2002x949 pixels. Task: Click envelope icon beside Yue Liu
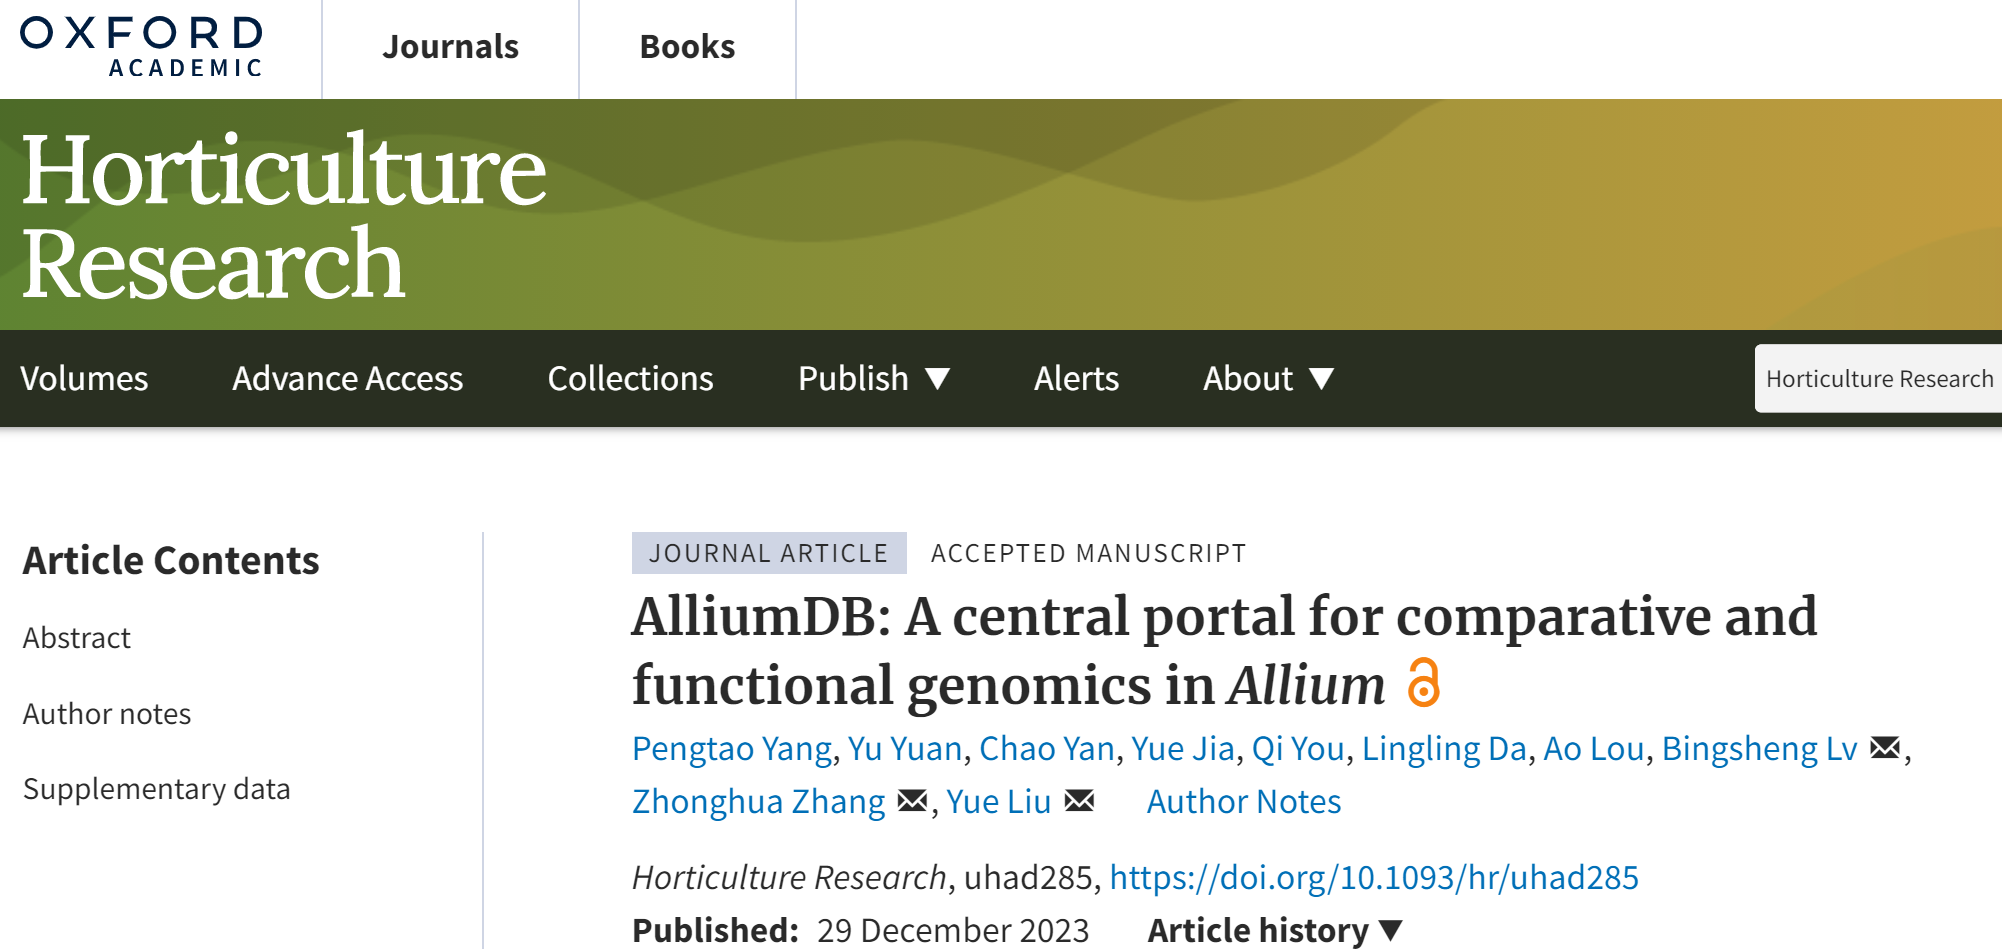[1079, 801]
